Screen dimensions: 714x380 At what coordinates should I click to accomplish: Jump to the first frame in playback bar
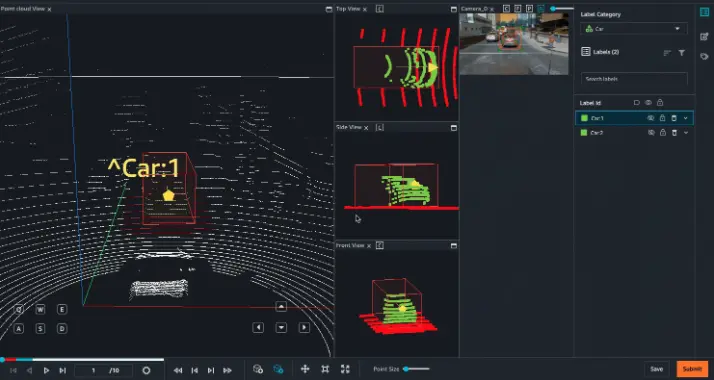[x=13, y=370]
